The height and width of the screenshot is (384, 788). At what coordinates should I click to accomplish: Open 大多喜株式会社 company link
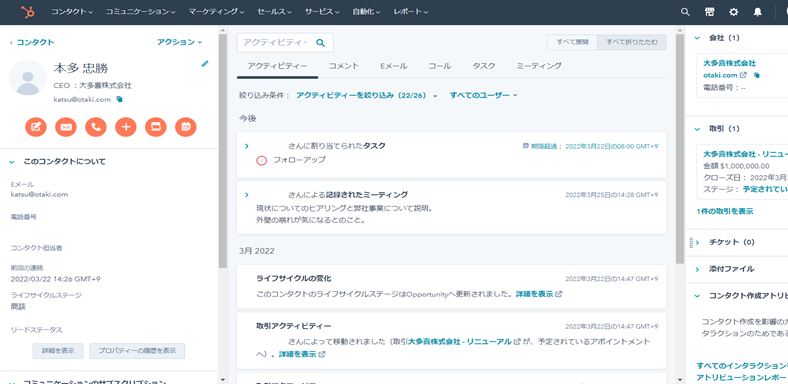(x=729, y=63)
